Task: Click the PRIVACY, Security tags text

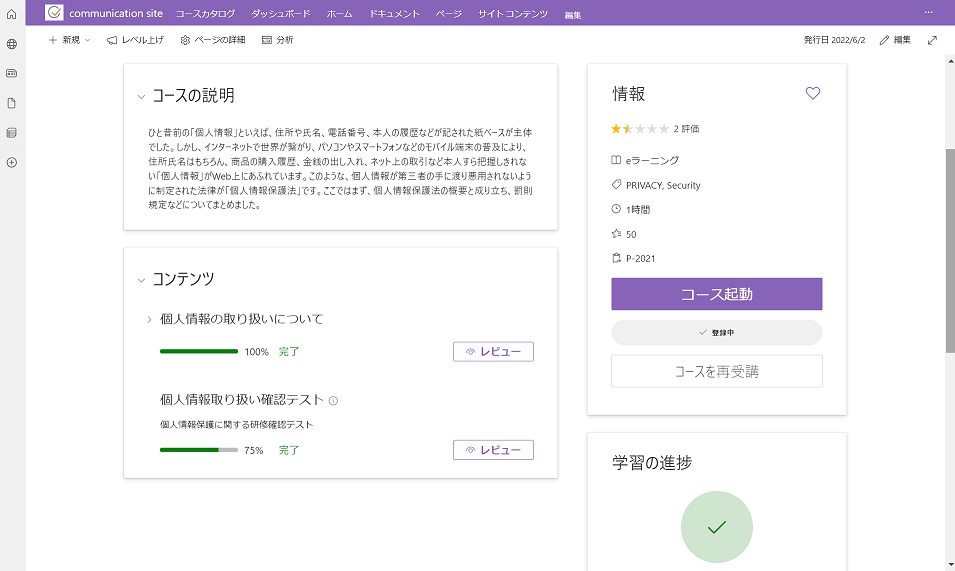Action: [x=663, y=185]
